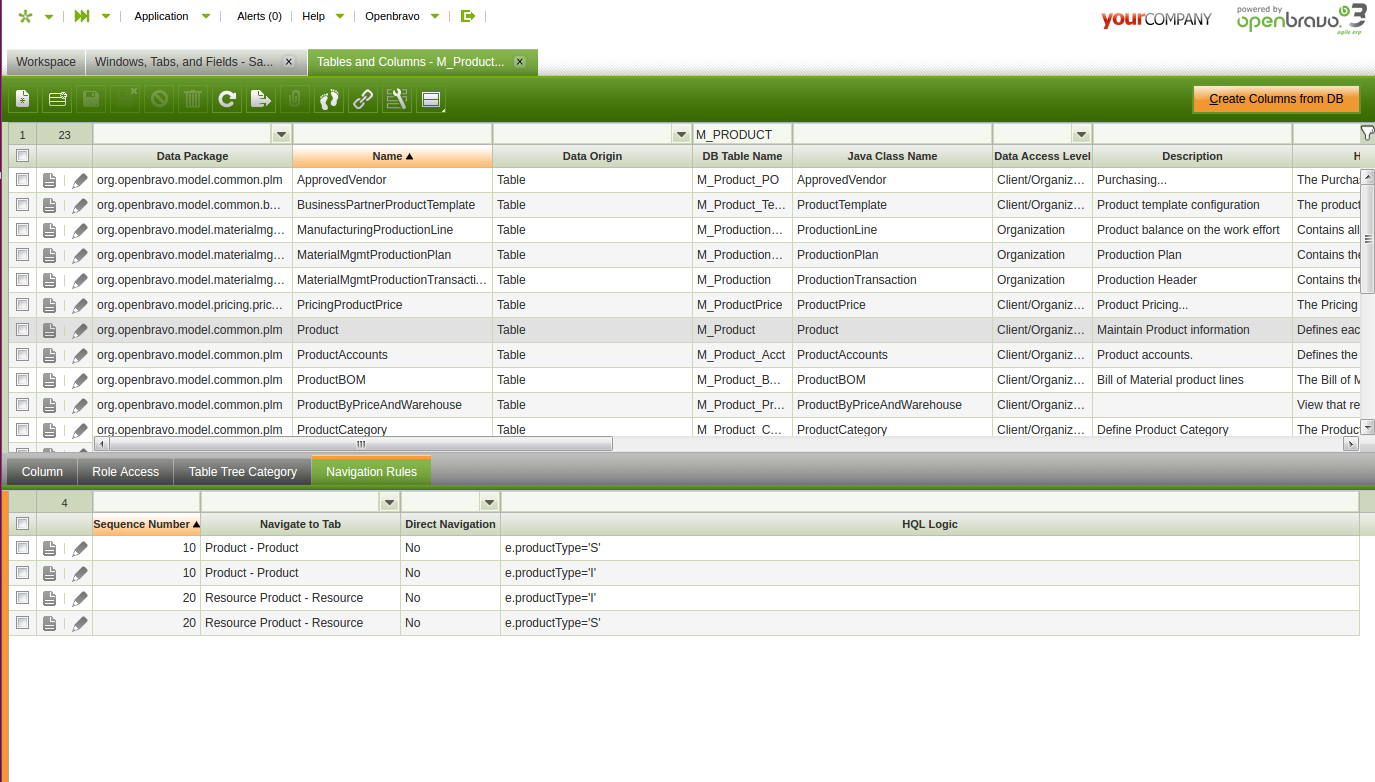The image size is (1375, 782).
Task: Open the Navigate to Tab filter dropdown
Action: tap(389, 502)
